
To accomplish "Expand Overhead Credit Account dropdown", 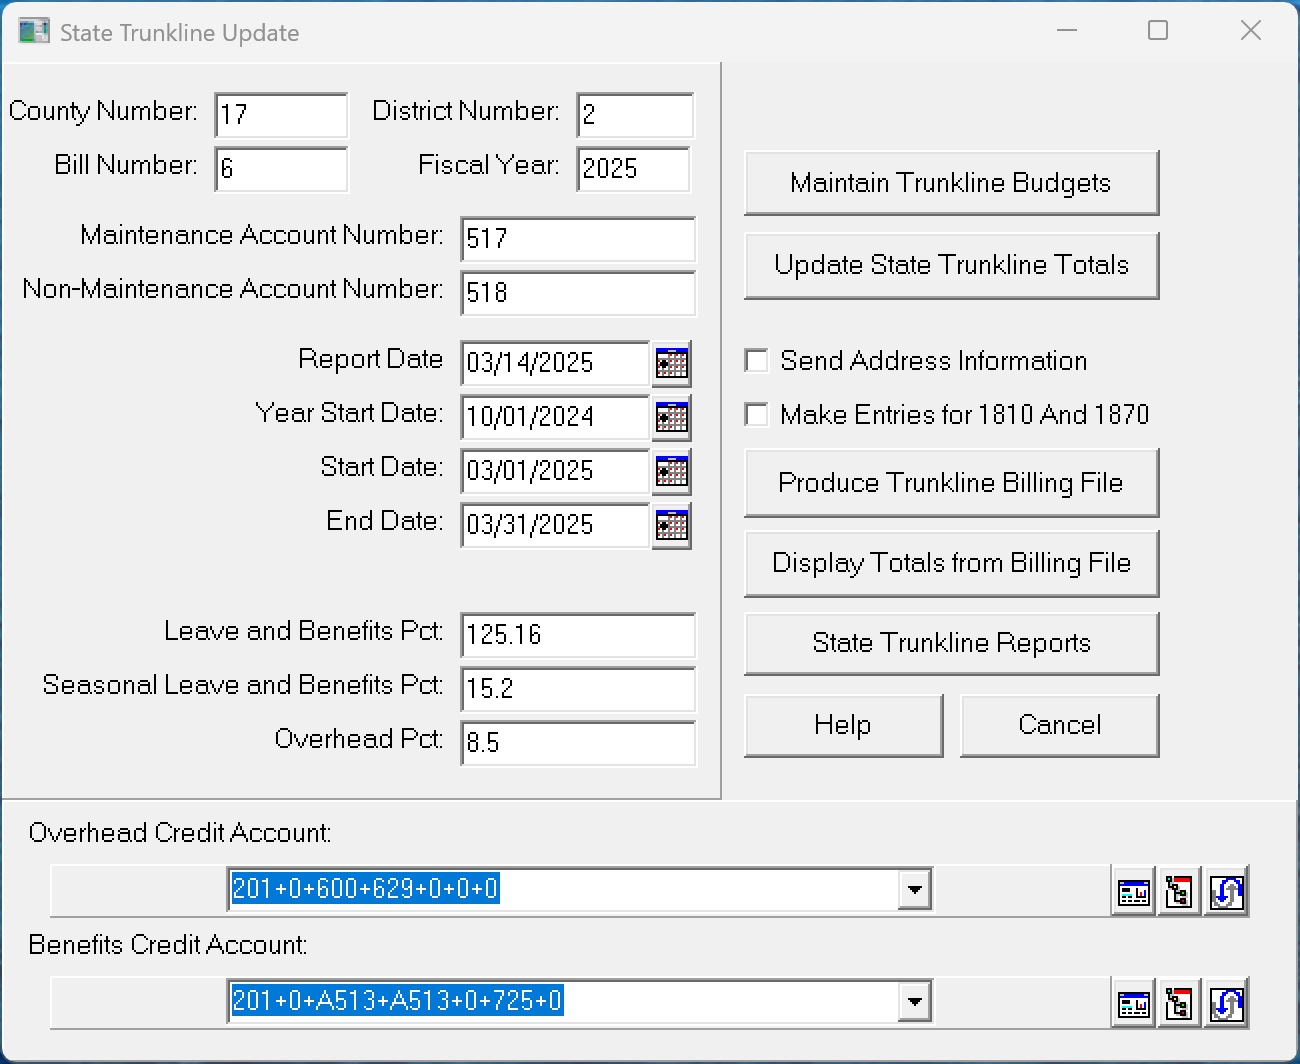I will click(x=914, y=889).
